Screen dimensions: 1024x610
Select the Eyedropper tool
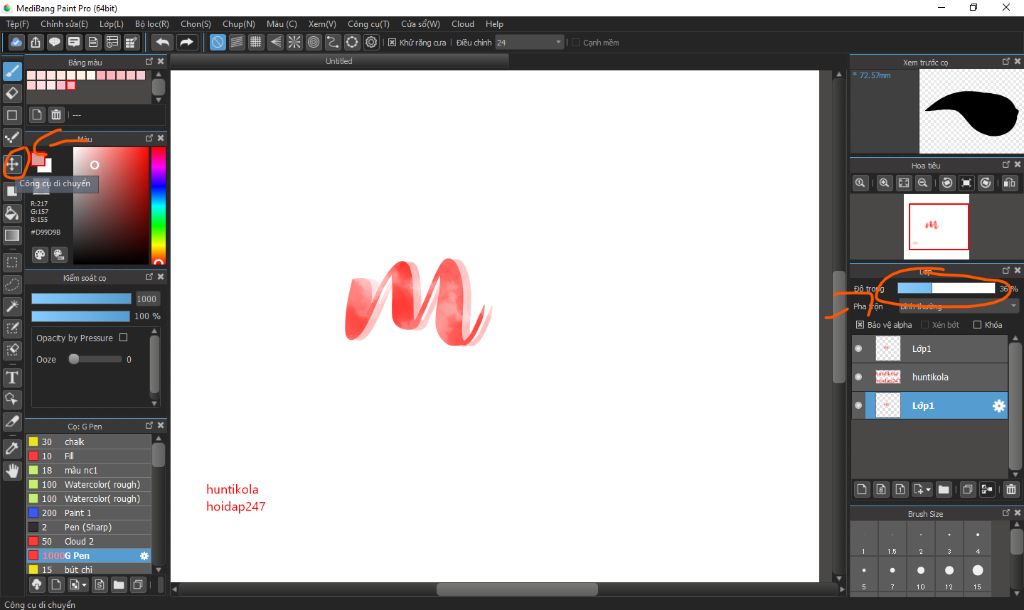[x=12, y=448]
